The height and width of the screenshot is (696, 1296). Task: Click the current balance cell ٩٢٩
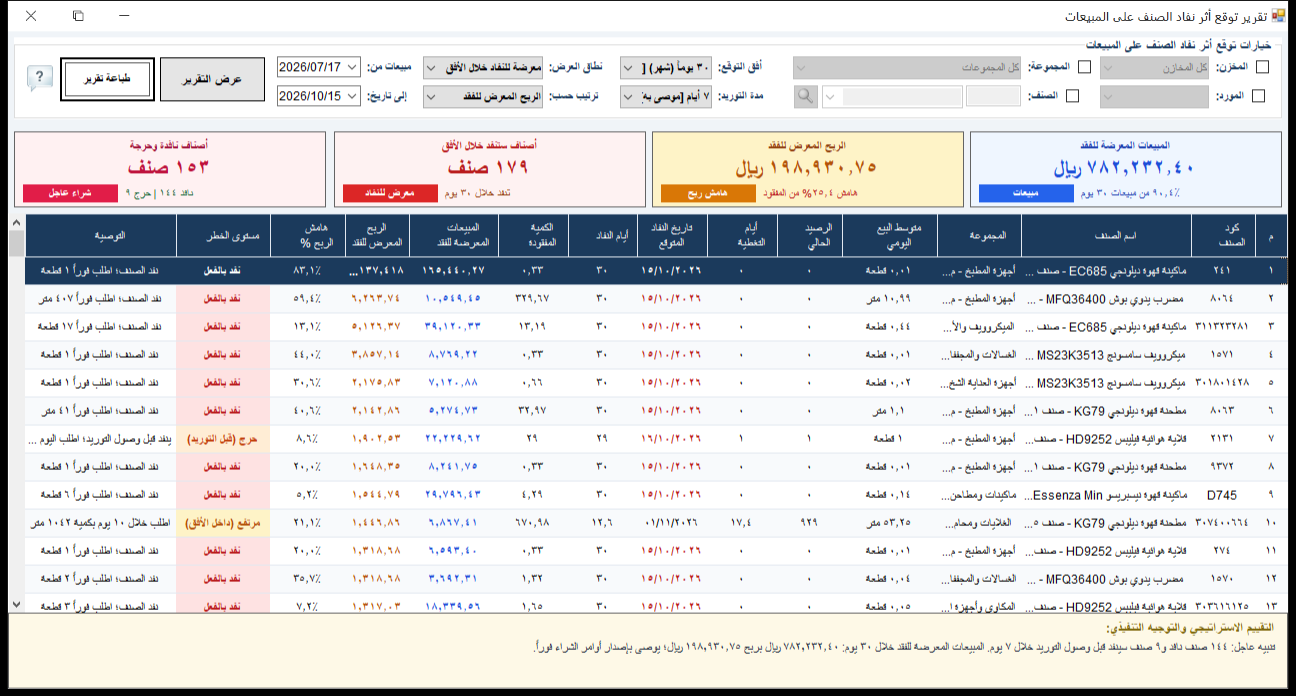[x=808, y=522]
